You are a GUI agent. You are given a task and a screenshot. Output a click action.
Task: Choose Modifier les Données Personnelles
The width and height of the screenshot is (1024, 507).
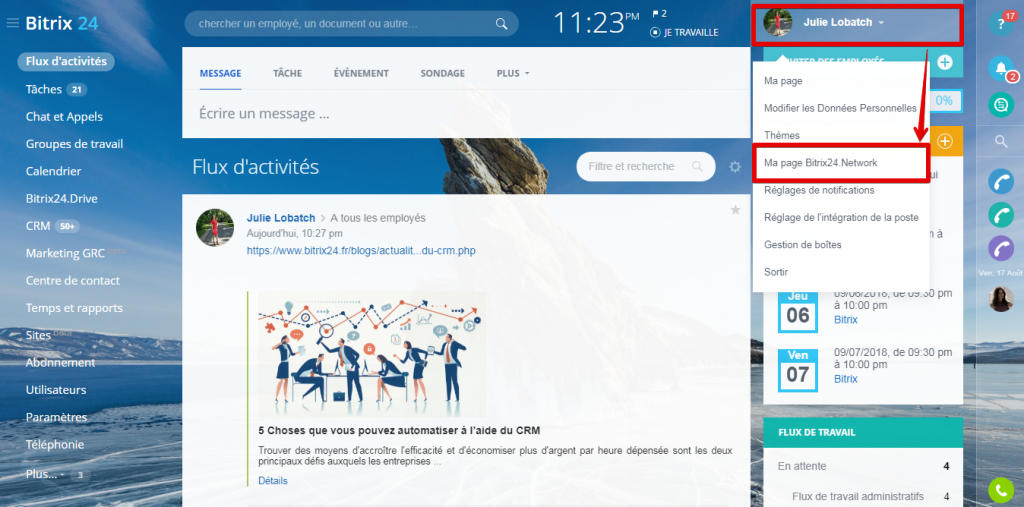click(840, 108)
